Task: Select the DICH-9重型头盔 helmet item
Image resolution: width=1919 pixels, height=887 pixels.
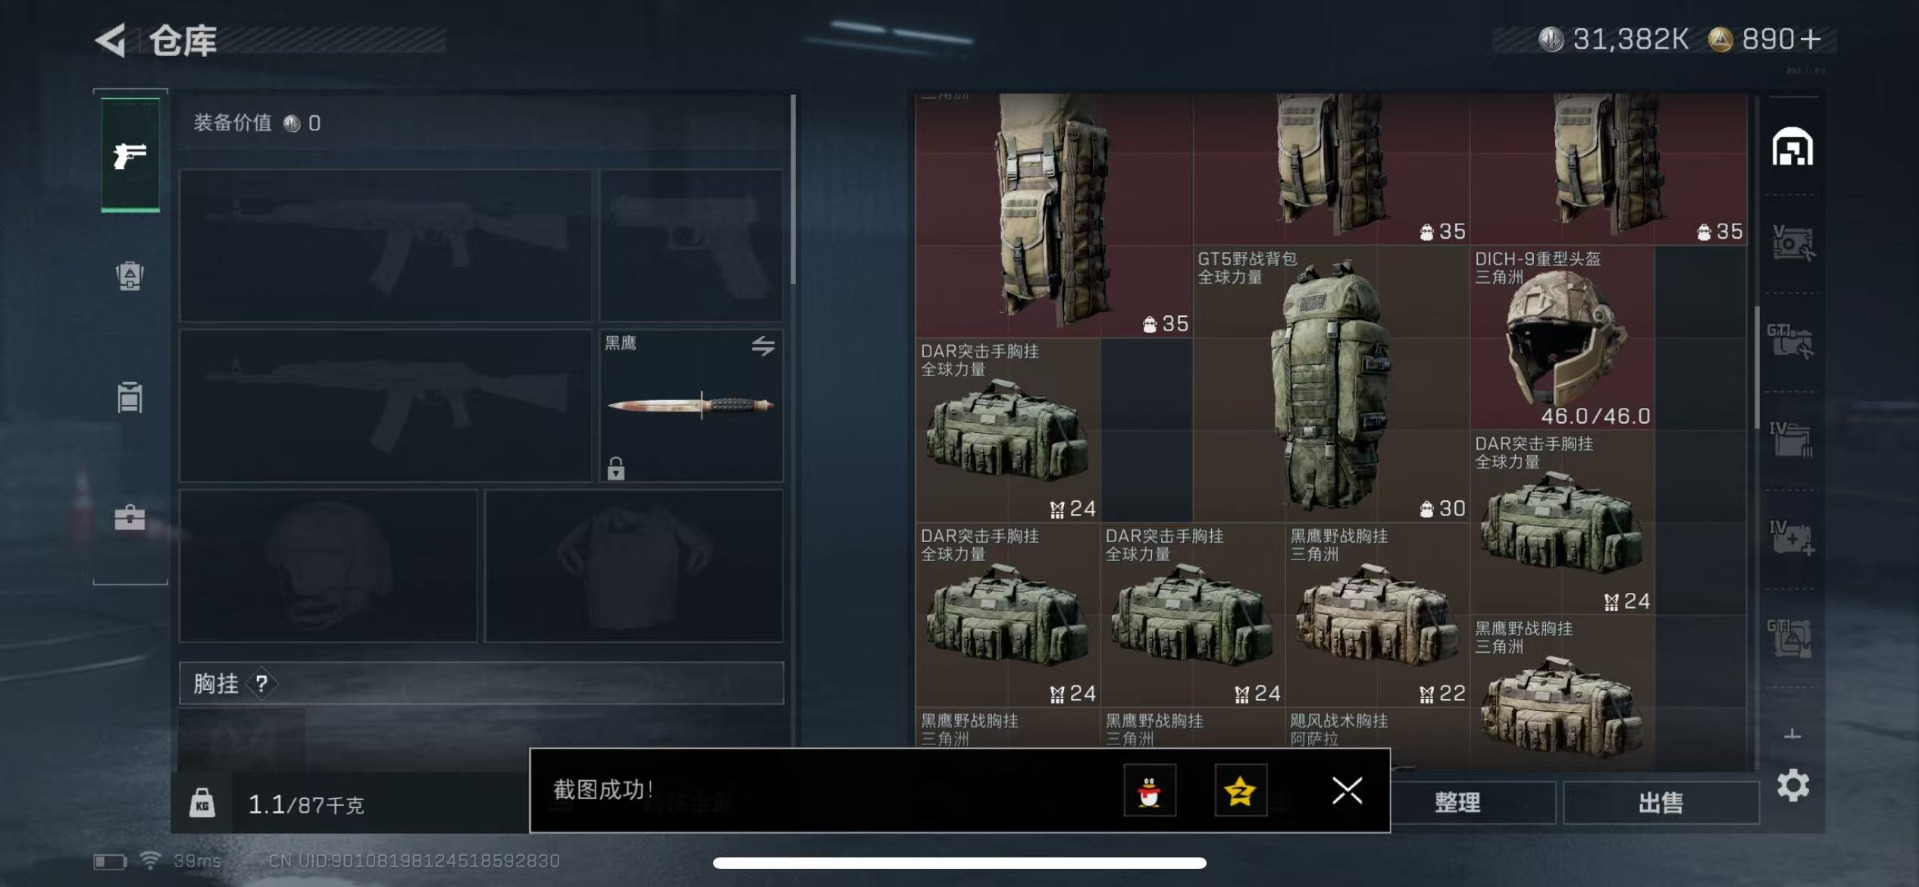Action: coord(1562,338)
